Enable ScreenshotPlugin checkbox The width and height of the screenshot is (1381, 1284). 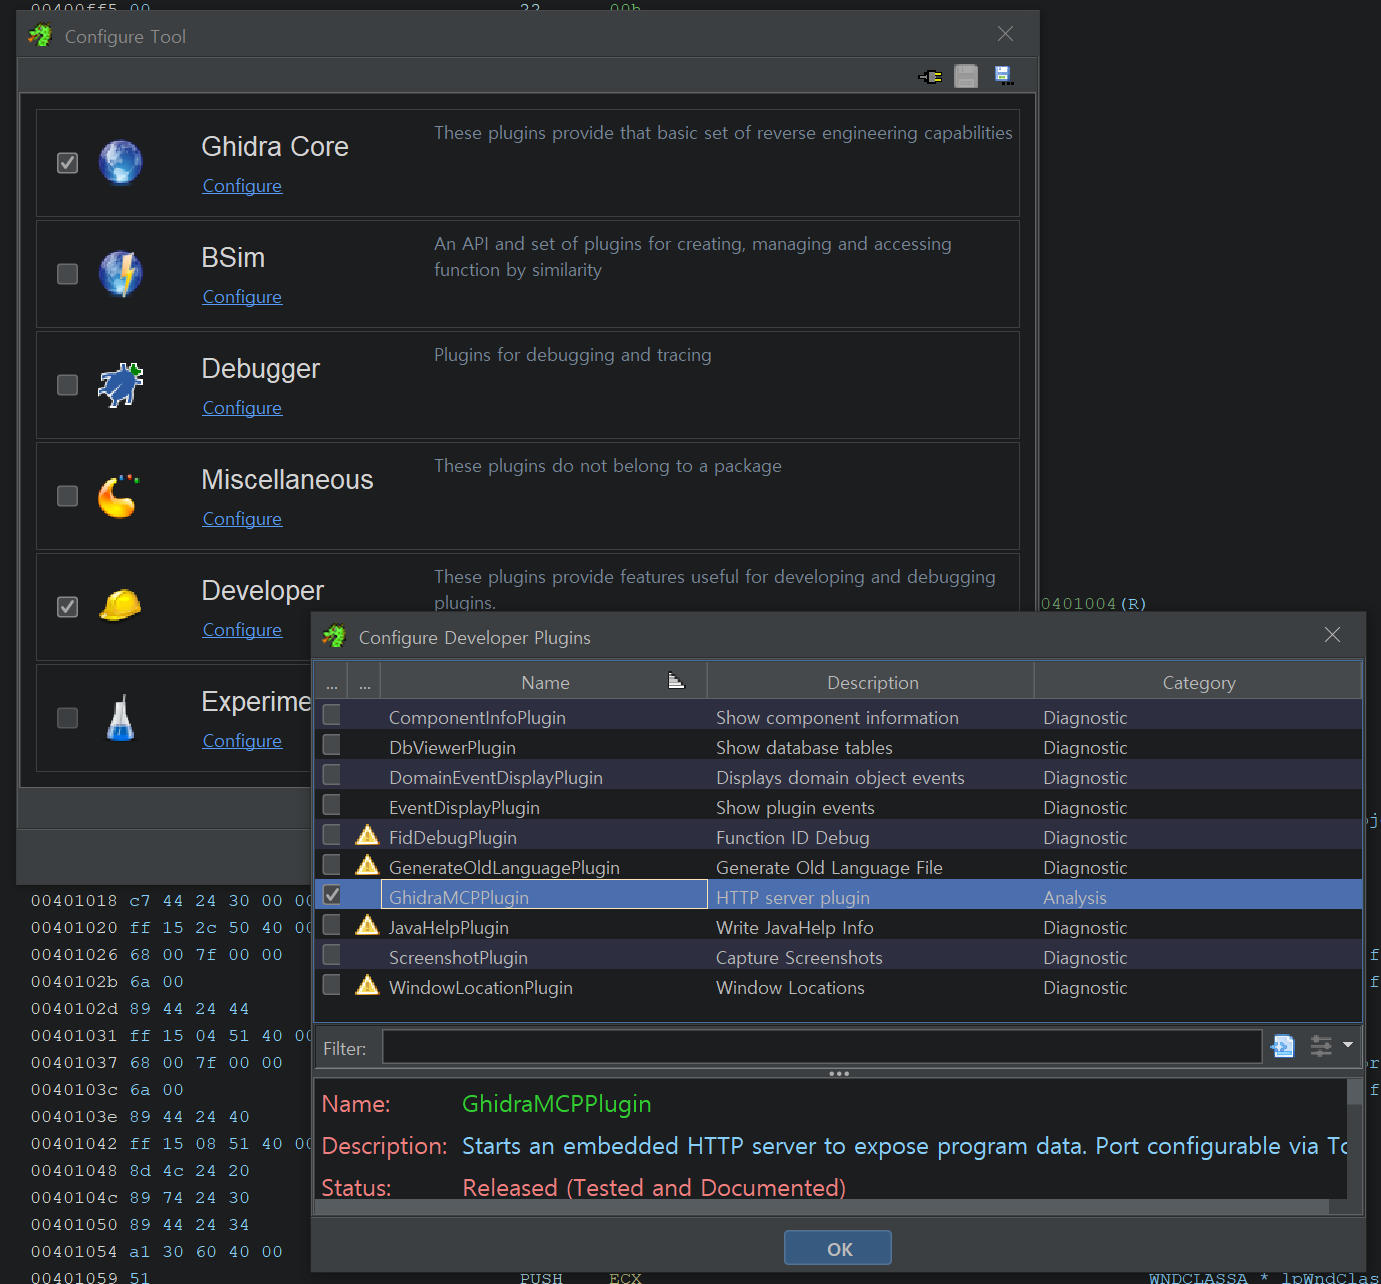click(331, 955)
